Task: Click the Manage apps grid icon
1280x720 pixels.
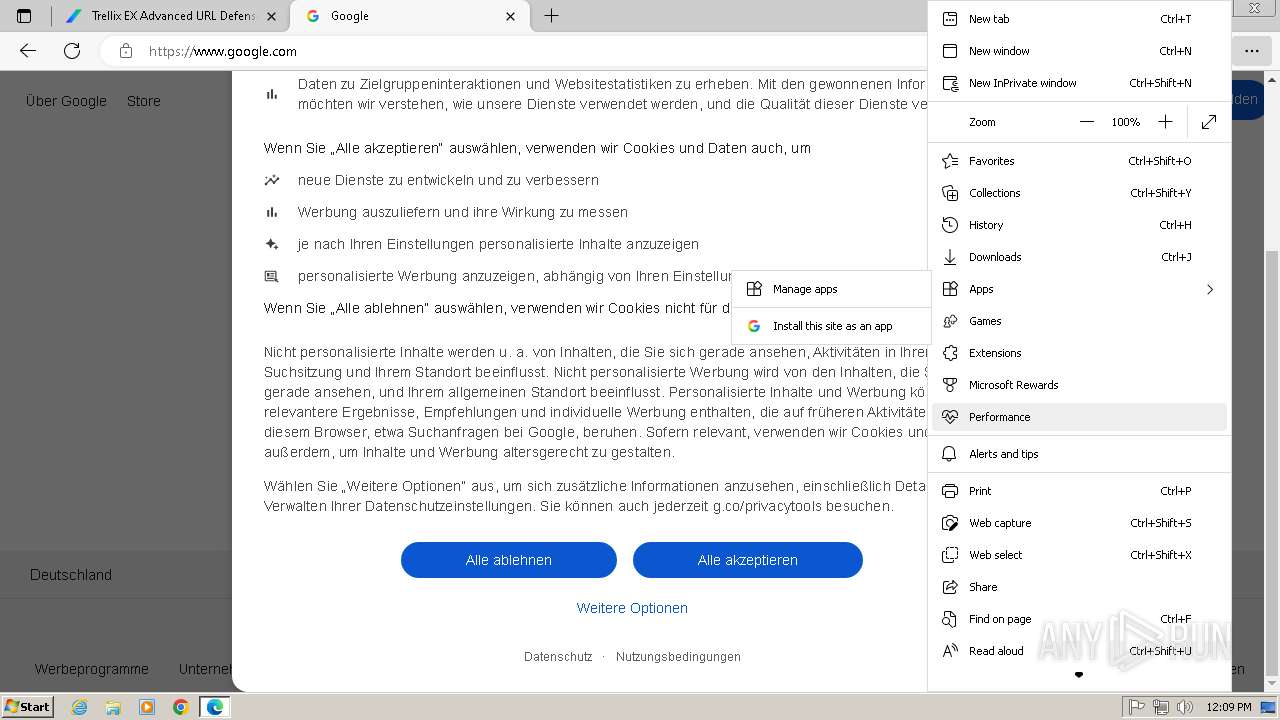Action: [754, 289]
